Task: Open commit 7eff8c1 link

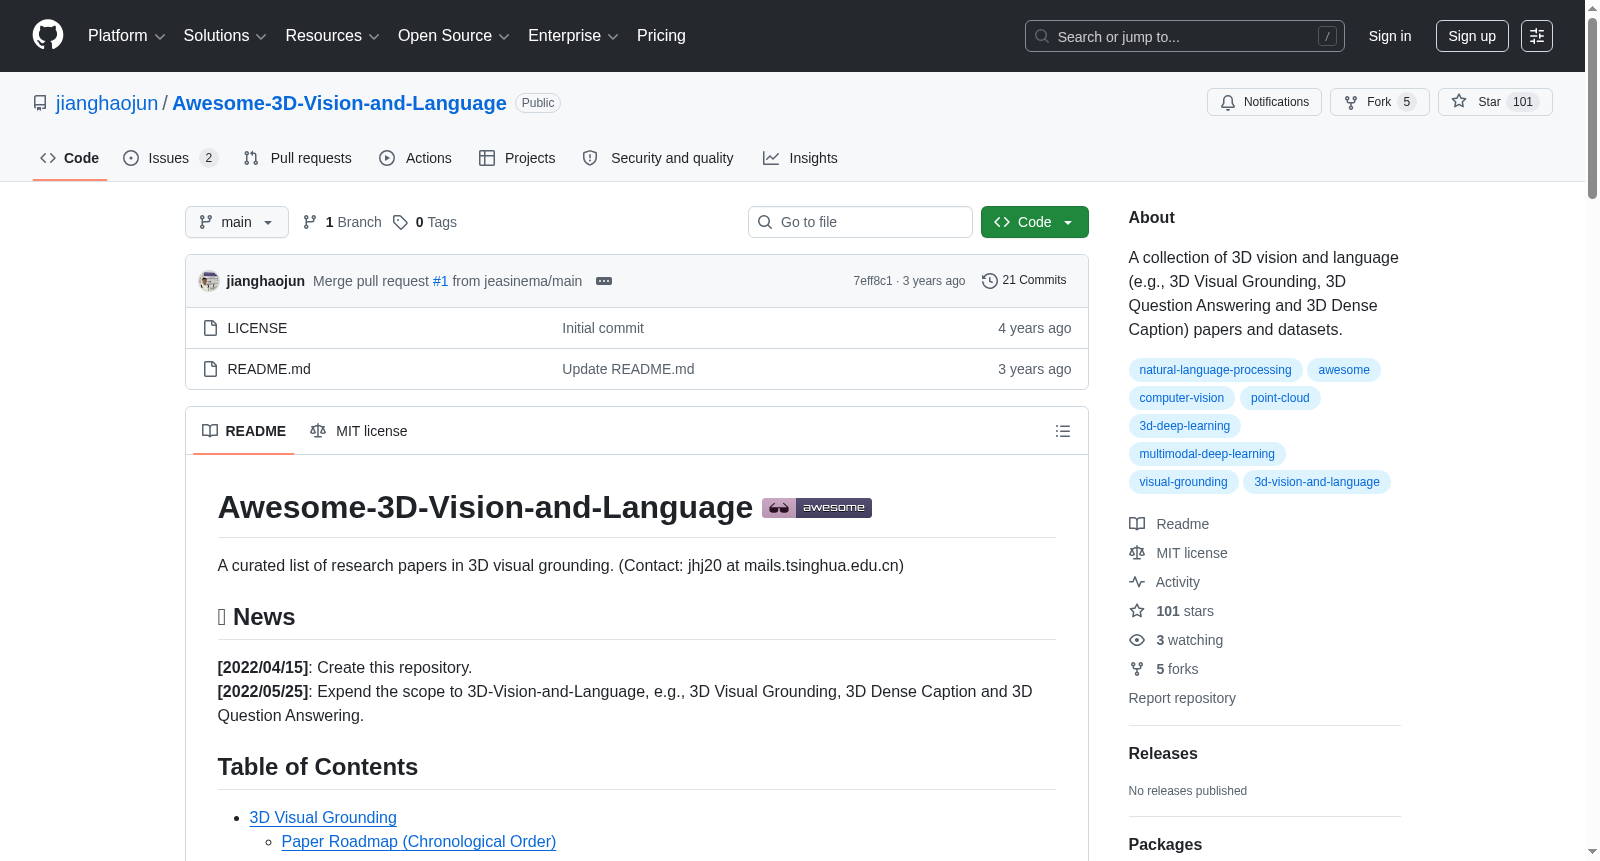Action: point(873,281)
